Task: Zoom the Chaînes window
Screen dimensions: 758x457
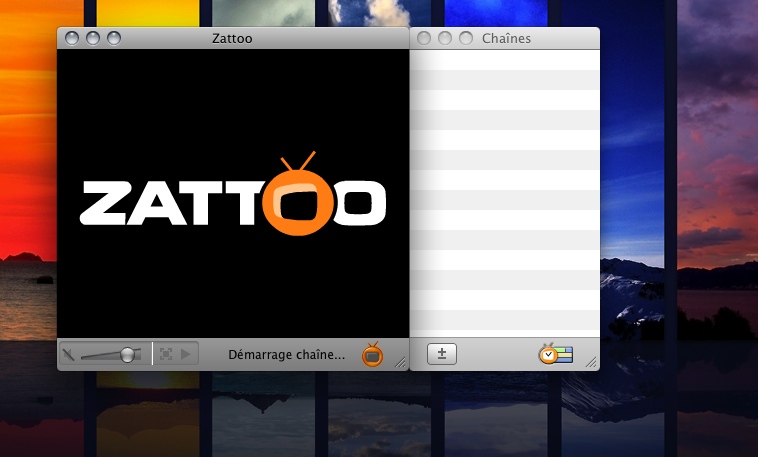Action: coord(466,38)
